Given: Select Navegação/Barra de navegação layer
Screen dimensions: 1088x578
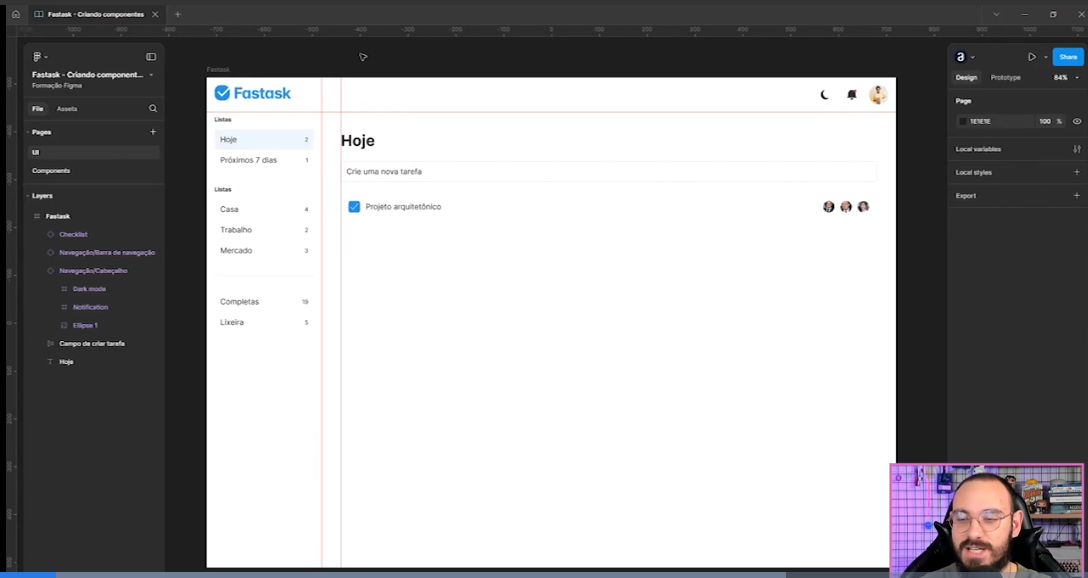Looking at the screenshot, I should click(x=106, y=253).
